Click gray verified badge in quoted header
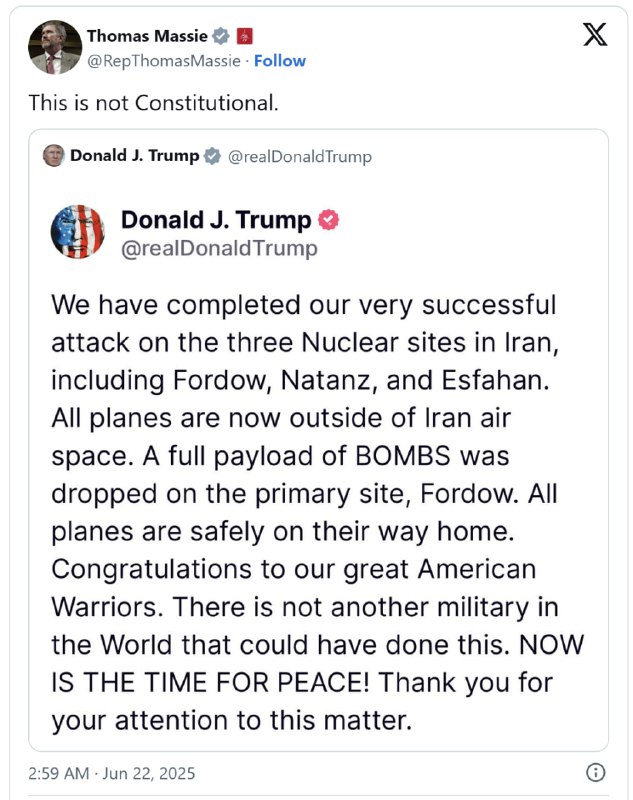 (x=212, y=156)
